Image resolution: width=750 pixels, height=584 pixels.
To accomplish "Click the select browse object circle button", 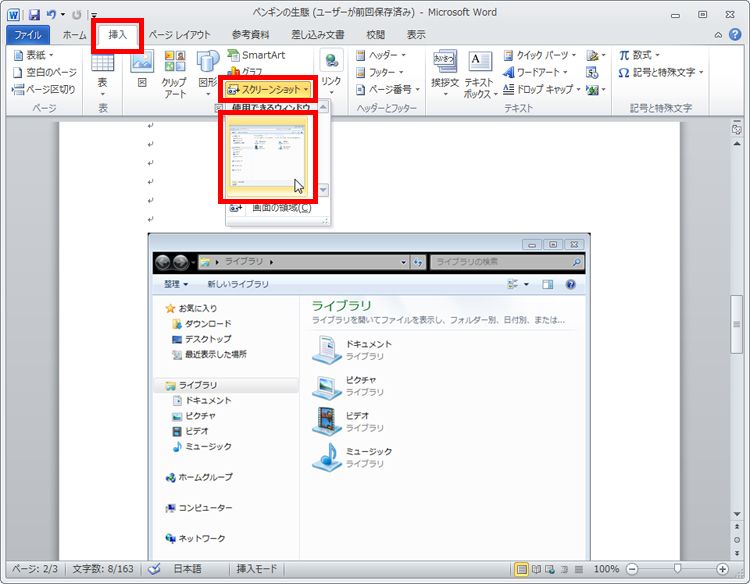I will (x=737, y=540).
